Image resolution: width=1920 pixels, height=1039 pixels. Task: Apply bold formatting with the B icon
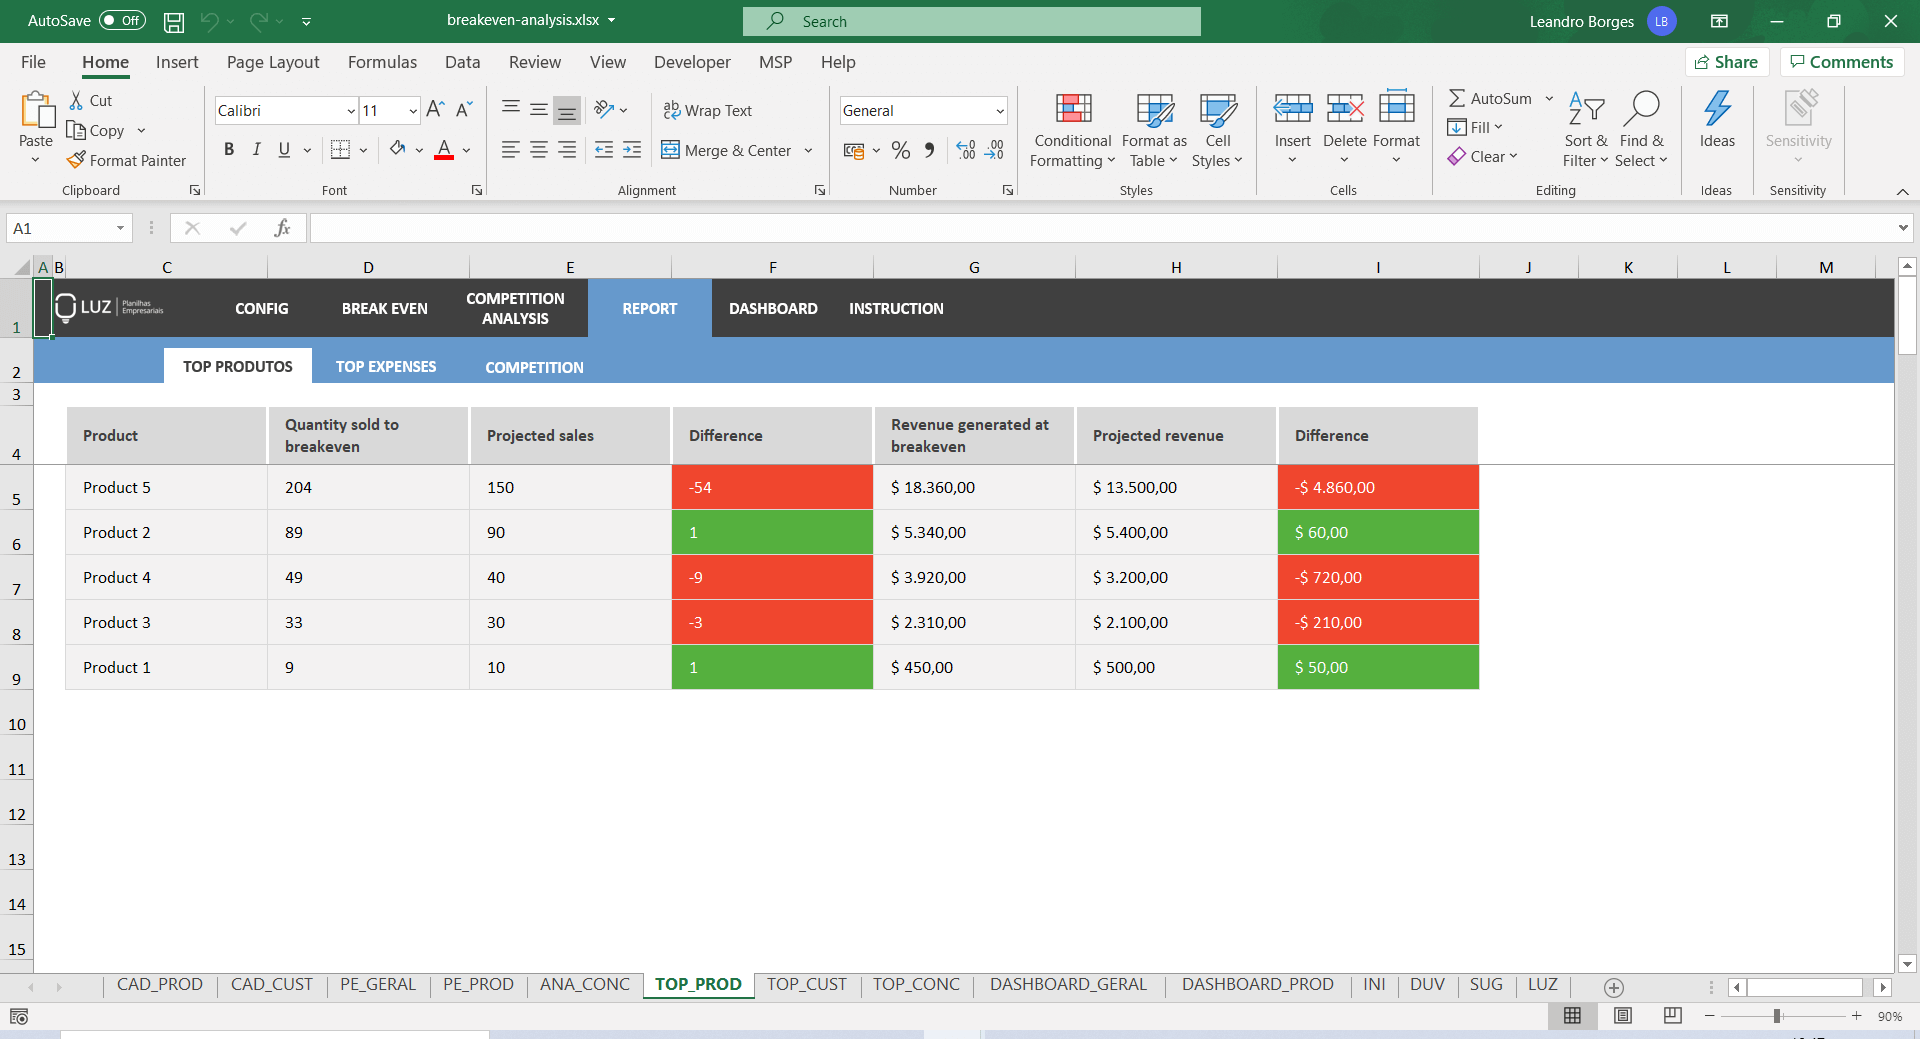[x=229, y=150]
